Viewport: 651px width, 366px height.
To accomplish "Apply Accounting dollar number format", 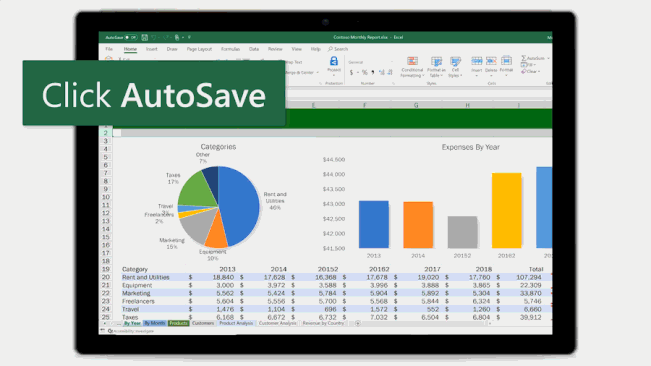I will click(351, 73).
